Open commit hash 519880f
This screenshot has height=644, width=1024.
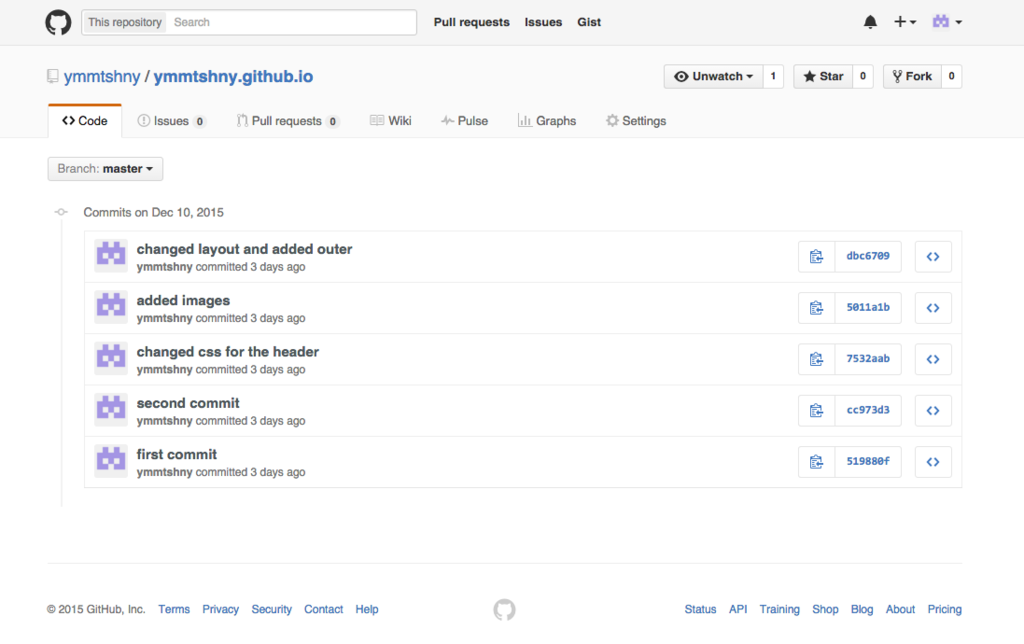click(868, 462)
